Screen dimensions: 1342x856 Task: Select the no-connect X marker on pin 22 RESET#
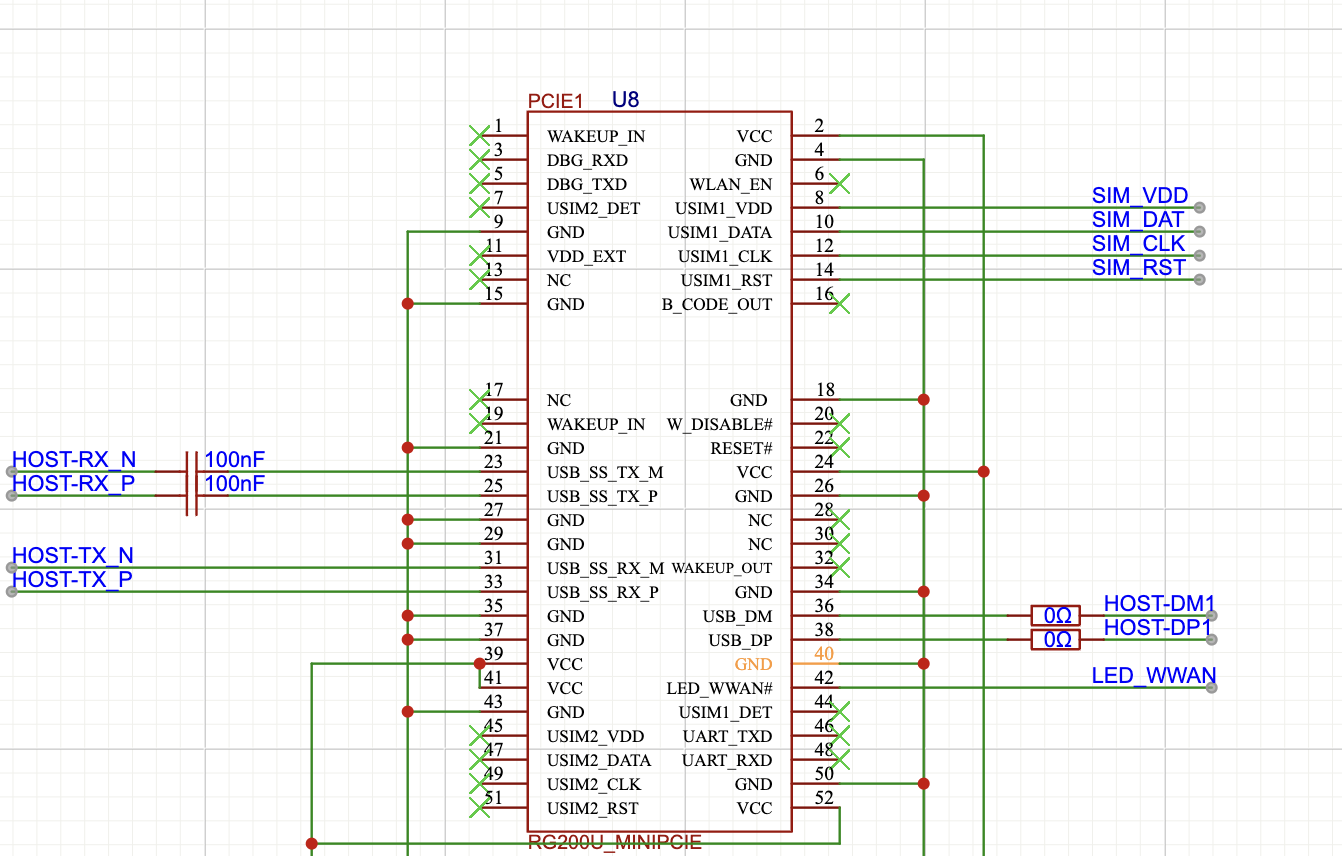(x=840, y=447)
